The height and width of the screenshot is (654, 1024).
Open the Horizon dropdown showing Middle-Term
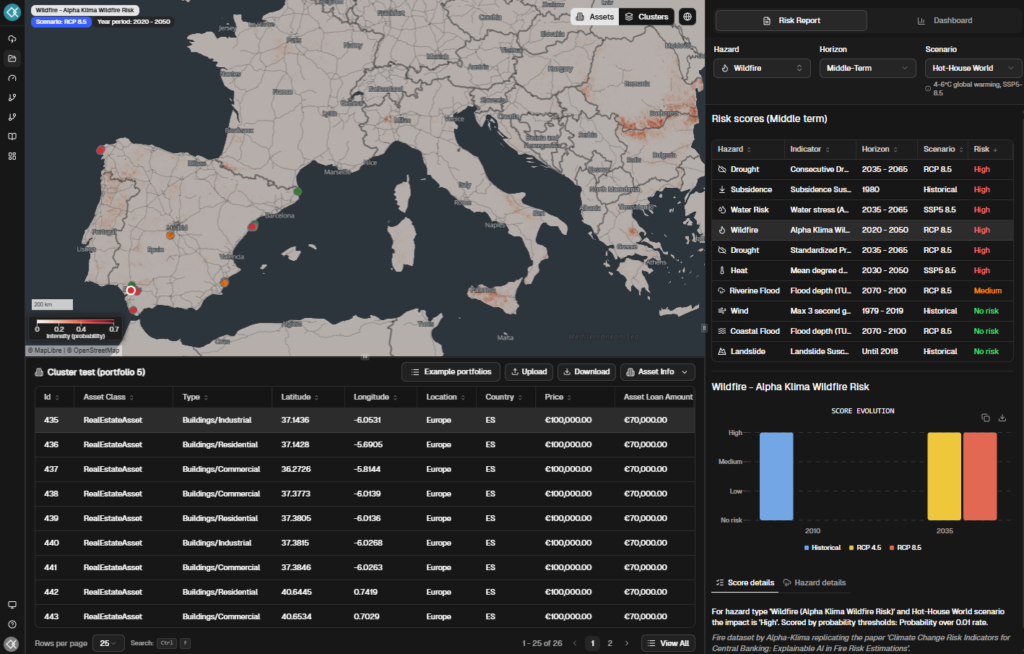[x=867, y=67]
